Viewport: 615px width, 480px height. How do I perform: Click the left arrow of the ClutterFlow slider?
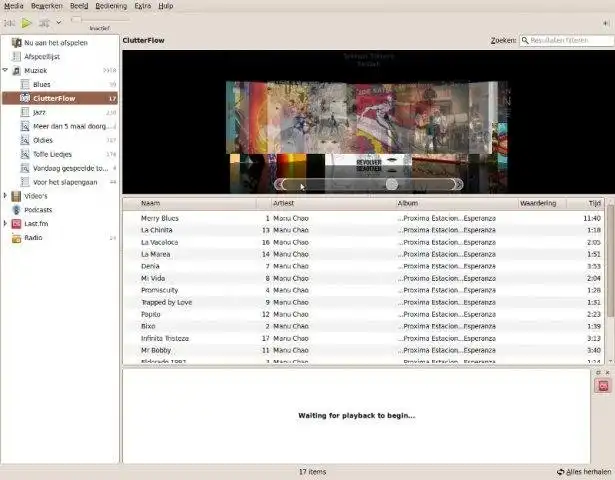click(x=279, y=184)
